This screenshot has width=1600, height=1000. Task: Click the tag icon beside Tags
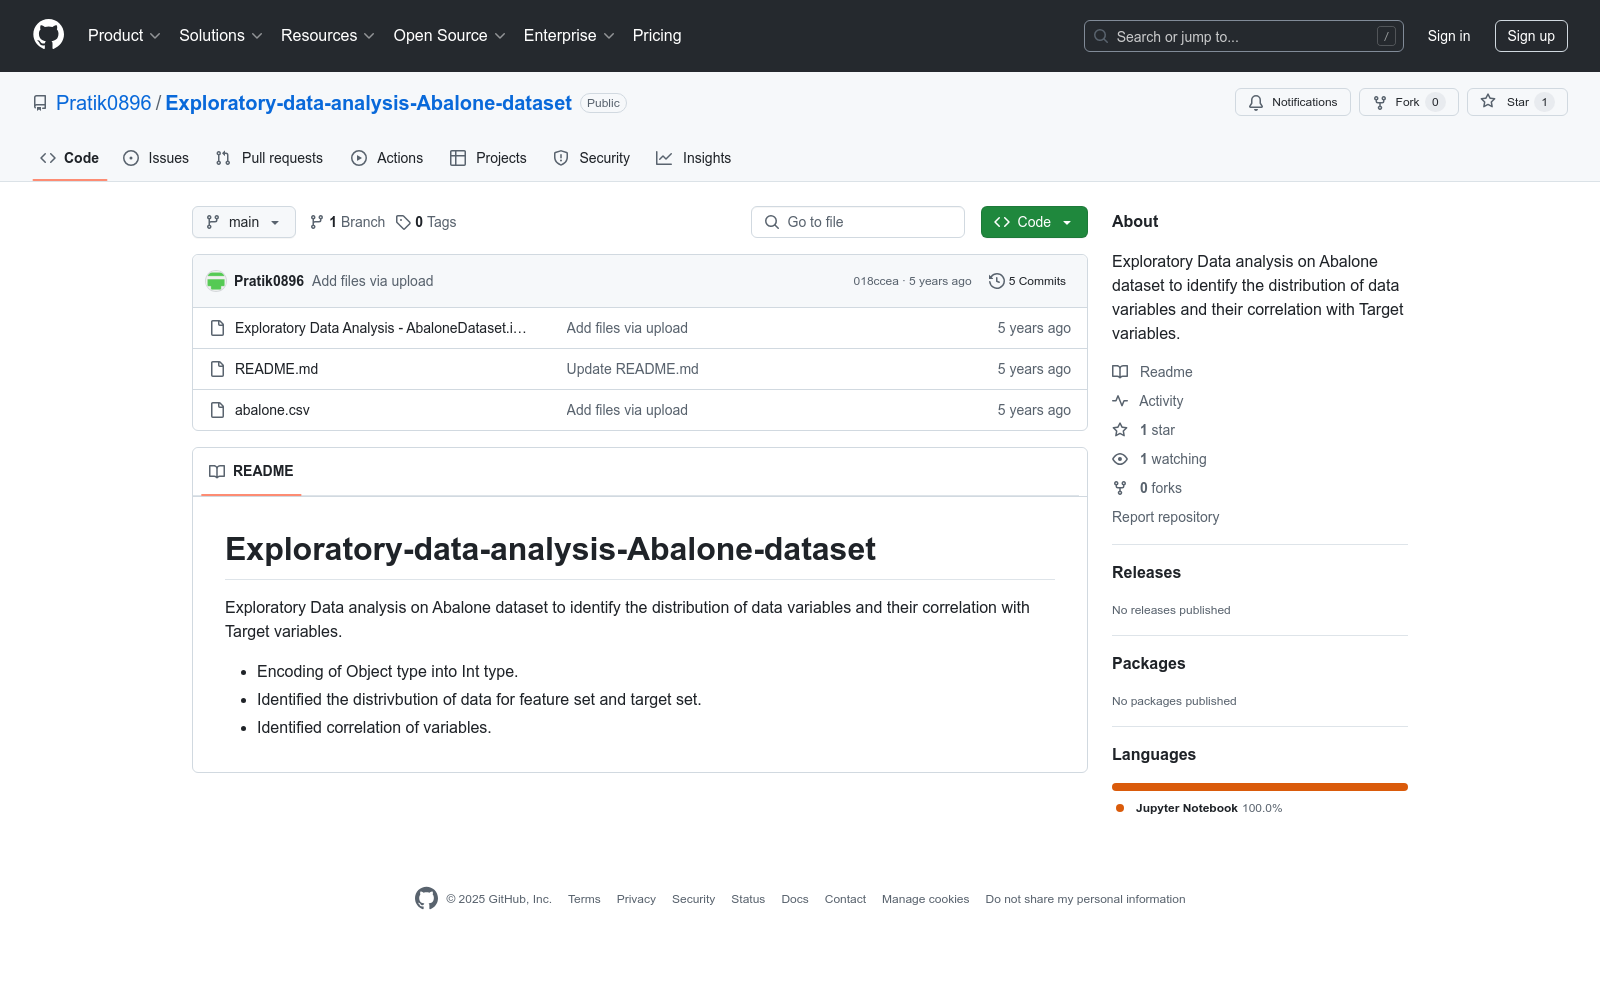[x=403, y=222]
